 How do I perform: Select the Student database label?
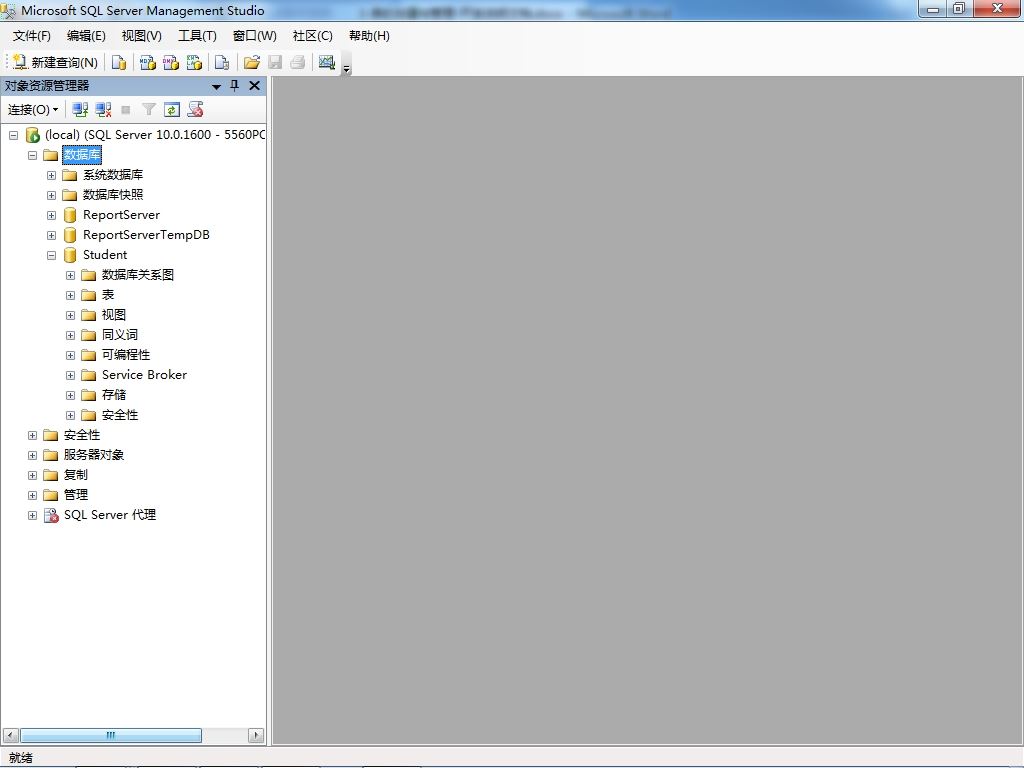[105, 255]
